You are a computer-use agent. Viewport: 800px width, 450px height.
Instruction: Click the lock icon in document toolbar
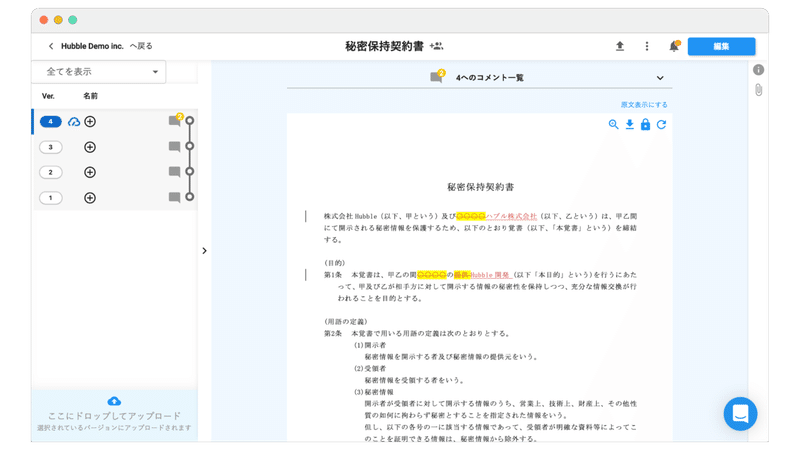(x=645, y=124)
